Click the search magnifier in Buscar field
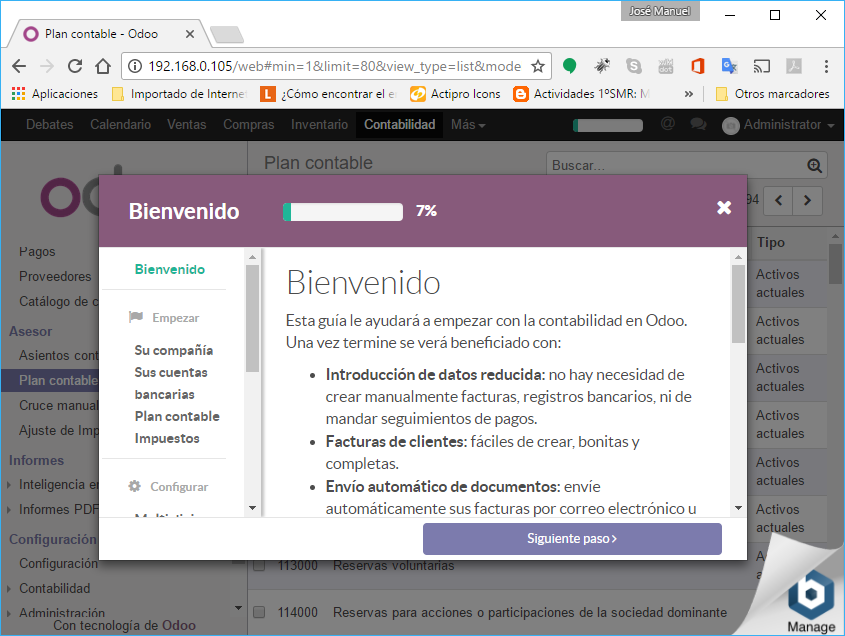This screenshot has height=636, width=845. tap(815, 166)
